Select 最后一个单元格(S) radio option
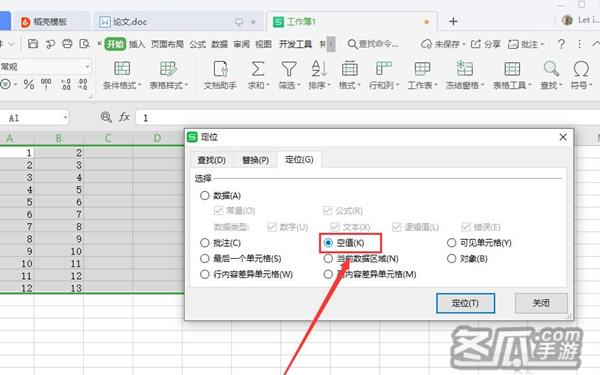The width and height of the screenshot is (600, 375). pos(205,259)
